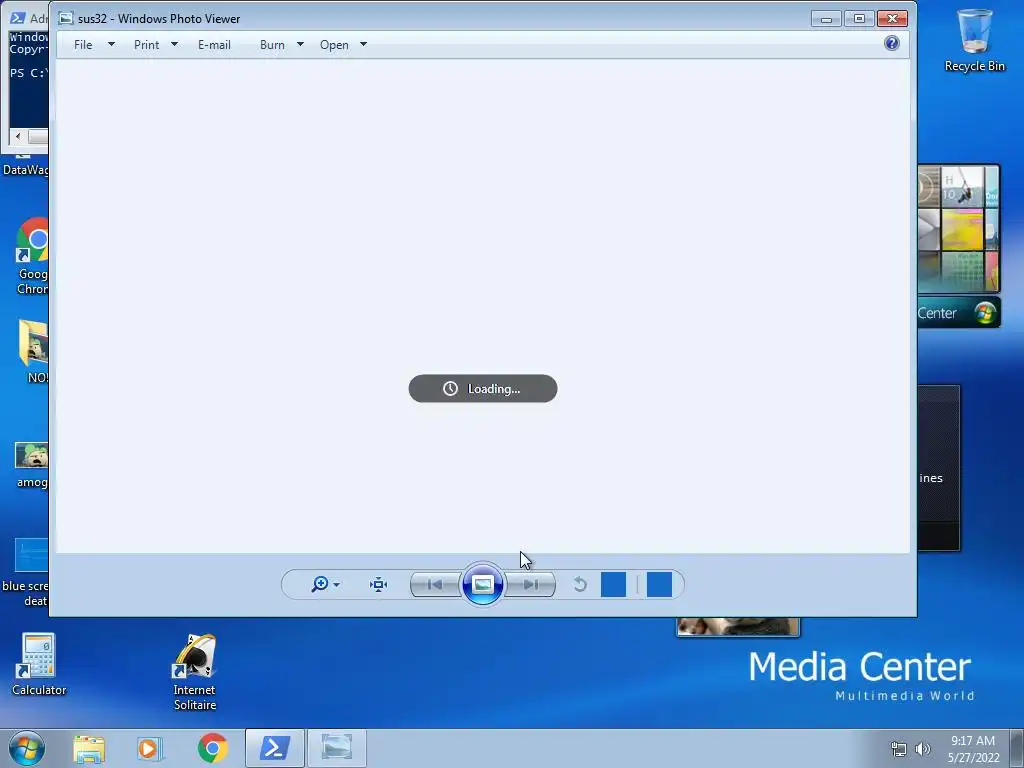
Task: Select the Google Chrome desktop shortcut
Action: pos(31,256)
